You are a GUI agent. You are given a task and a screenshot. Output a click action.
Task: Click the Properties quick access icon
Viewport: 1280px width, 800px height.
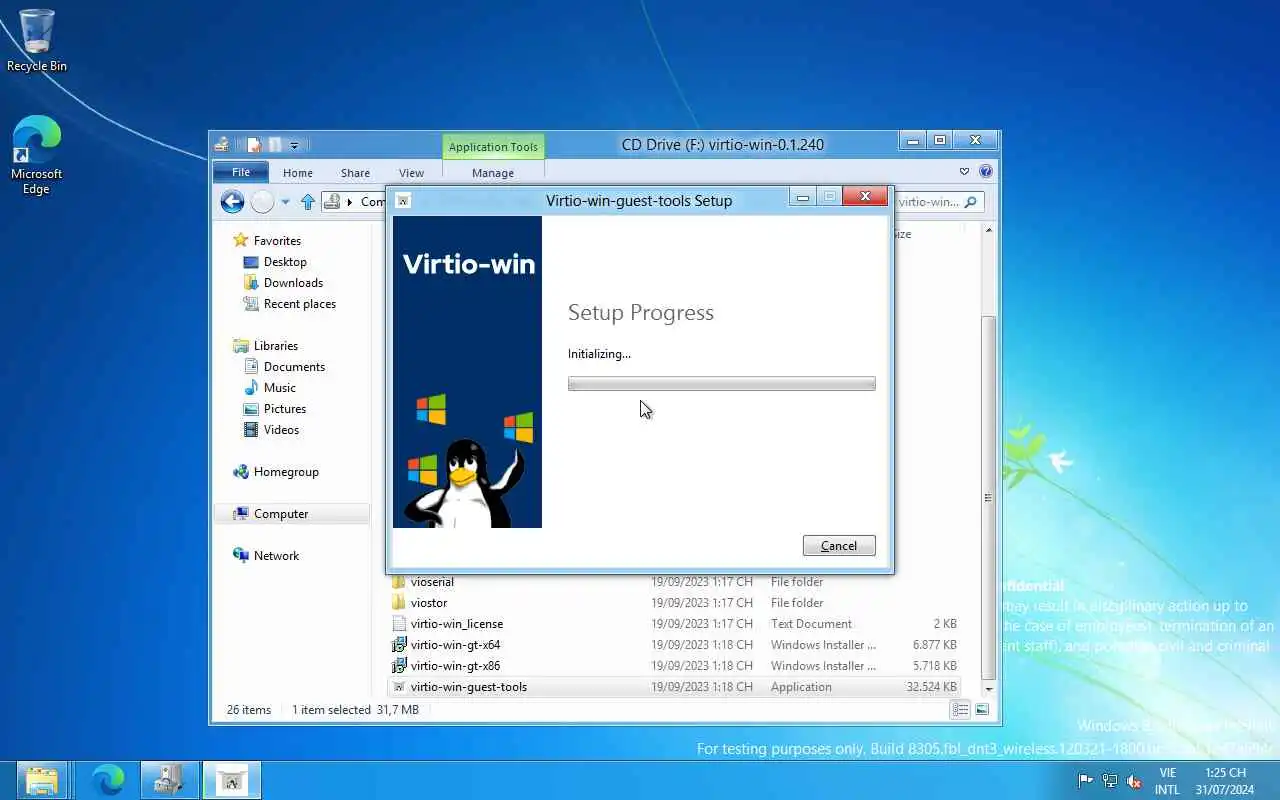click(255, 145)
